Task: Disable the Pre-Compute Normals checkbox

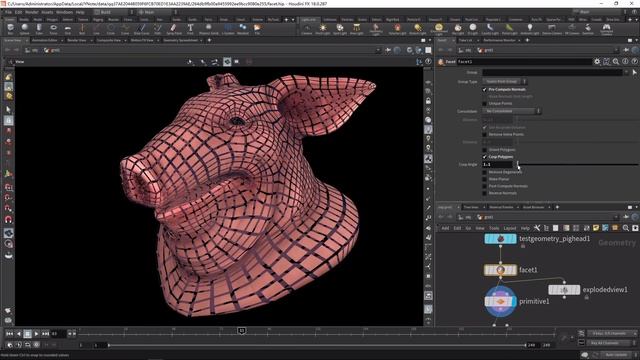Action: 484,89
